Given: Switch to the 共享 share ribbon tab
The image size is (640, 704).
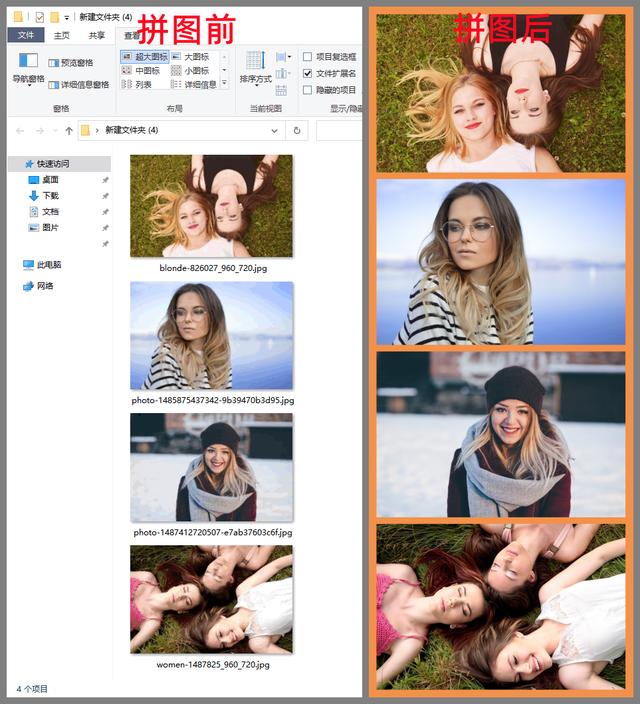Looking at the screenshot, I should pyautogui.click(x=96, y=35).
